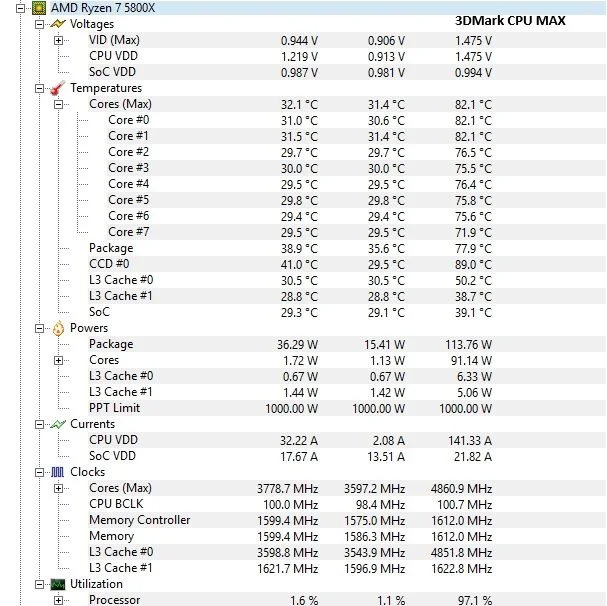
Task: Click the 98.4 MHz CPU BCLK value
Action: 381,505
